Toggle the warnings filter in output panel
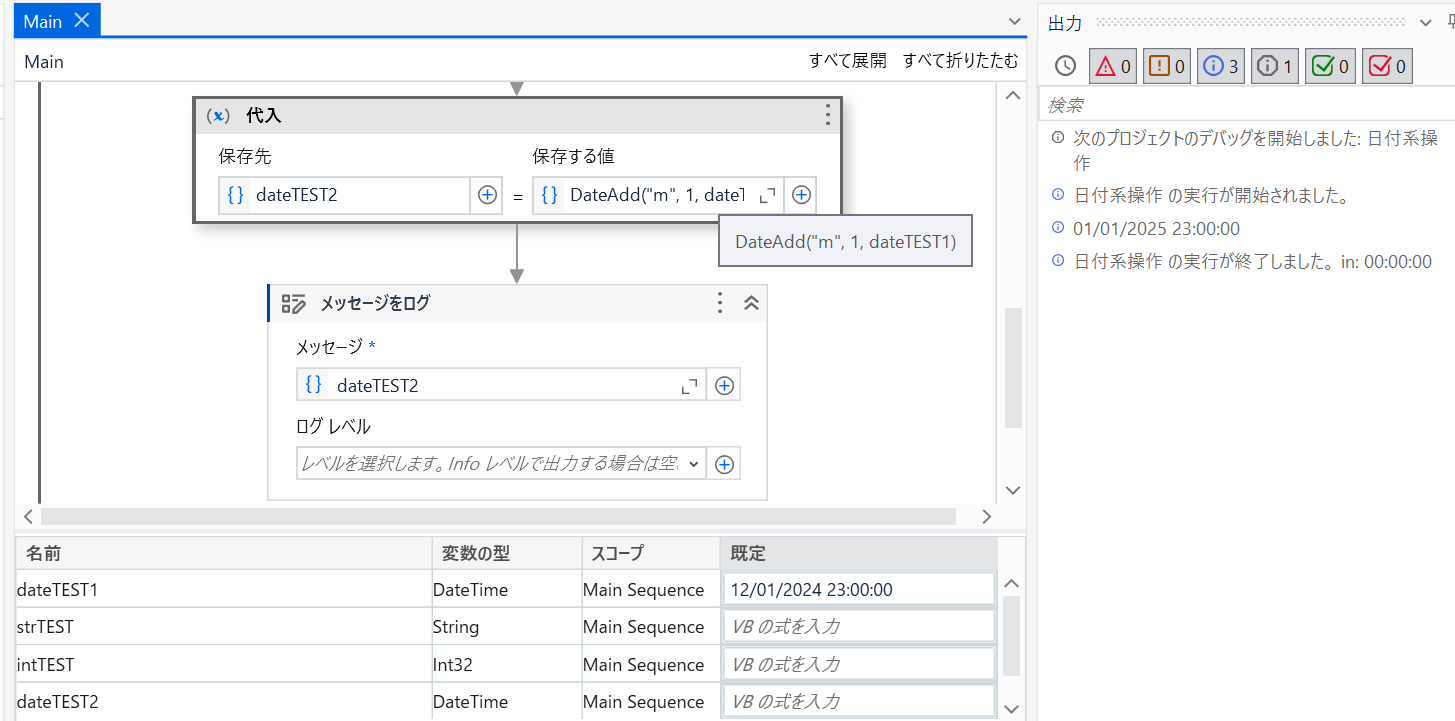 pyautogui.click(x=1167, y=66)
